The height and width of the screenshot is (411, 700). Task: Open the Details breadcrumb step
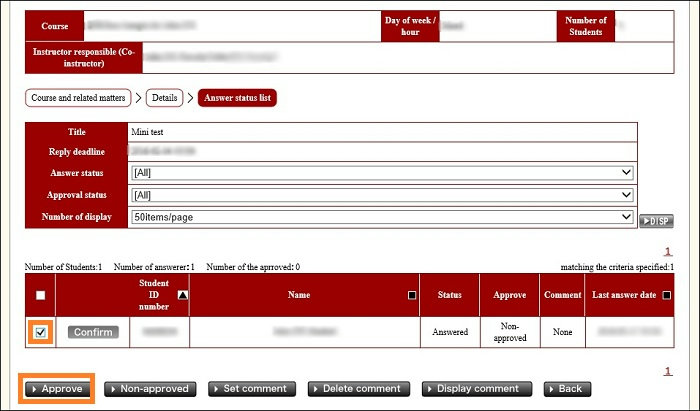coord(164,98)
